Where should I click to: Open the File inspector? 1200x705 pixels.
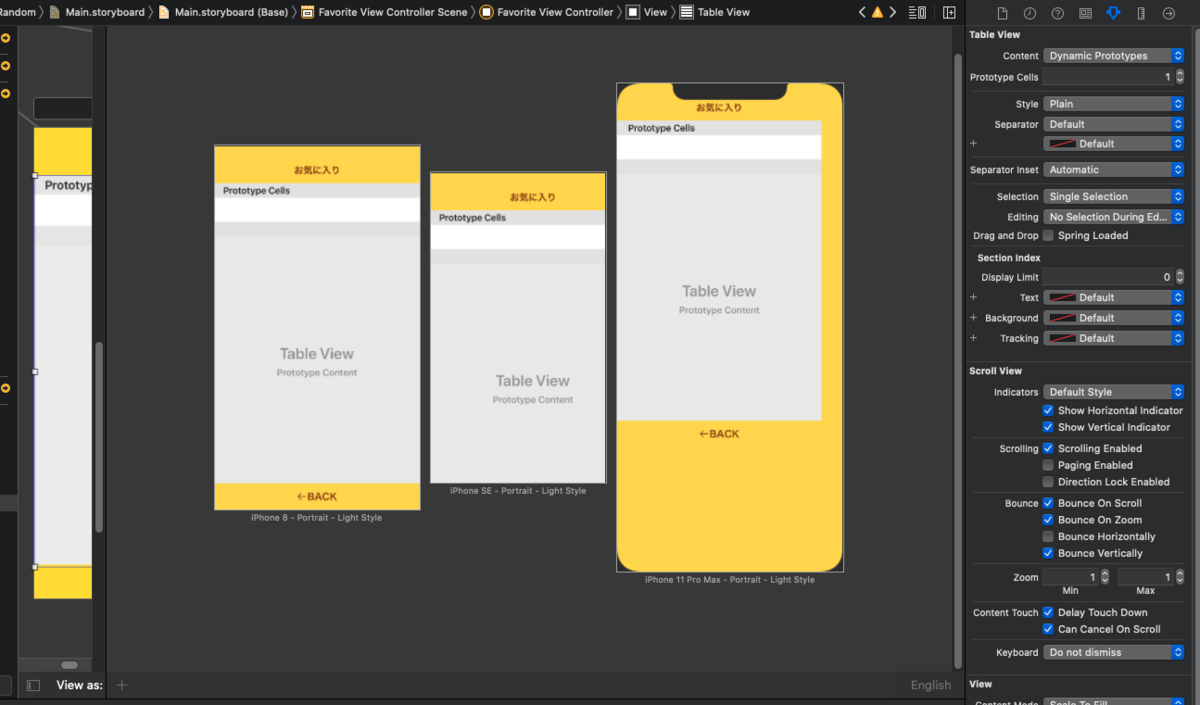(x=1002, y=13)
